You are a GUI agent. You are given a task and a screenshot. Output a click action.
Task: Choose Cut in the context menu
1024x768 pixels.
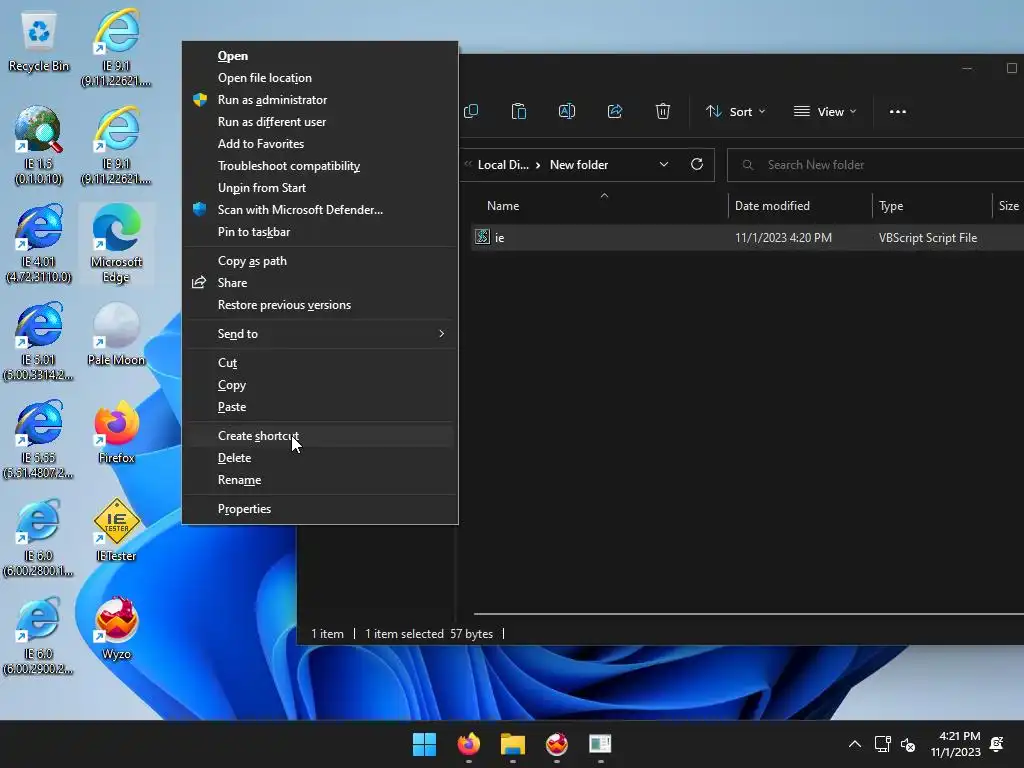click(320, 362)
